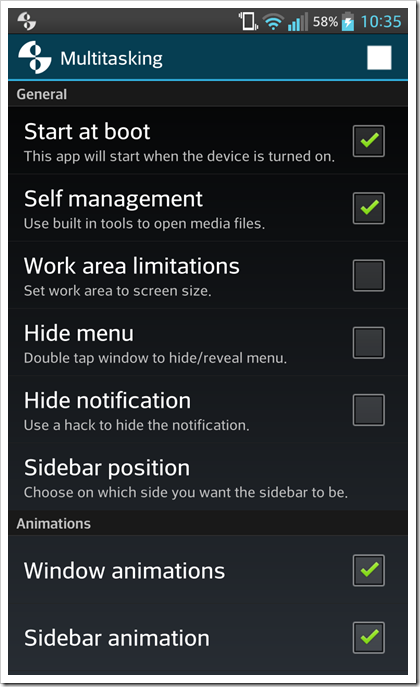420x687 pixels.
Task: Toggle off the Window animations checkbox
Action: tap(369, 570)
